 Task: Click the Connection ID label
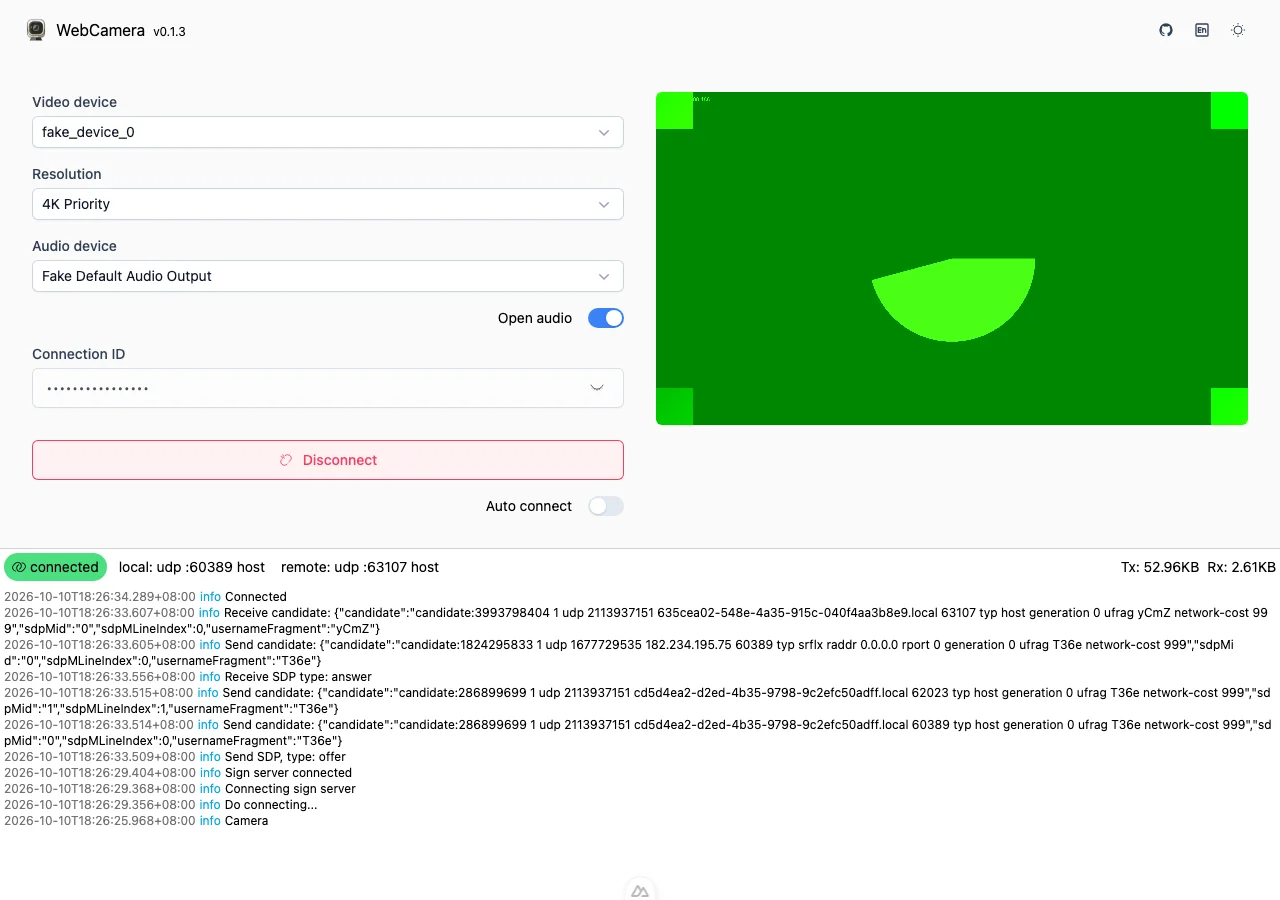pyautogui.click(x=79, y=354)
